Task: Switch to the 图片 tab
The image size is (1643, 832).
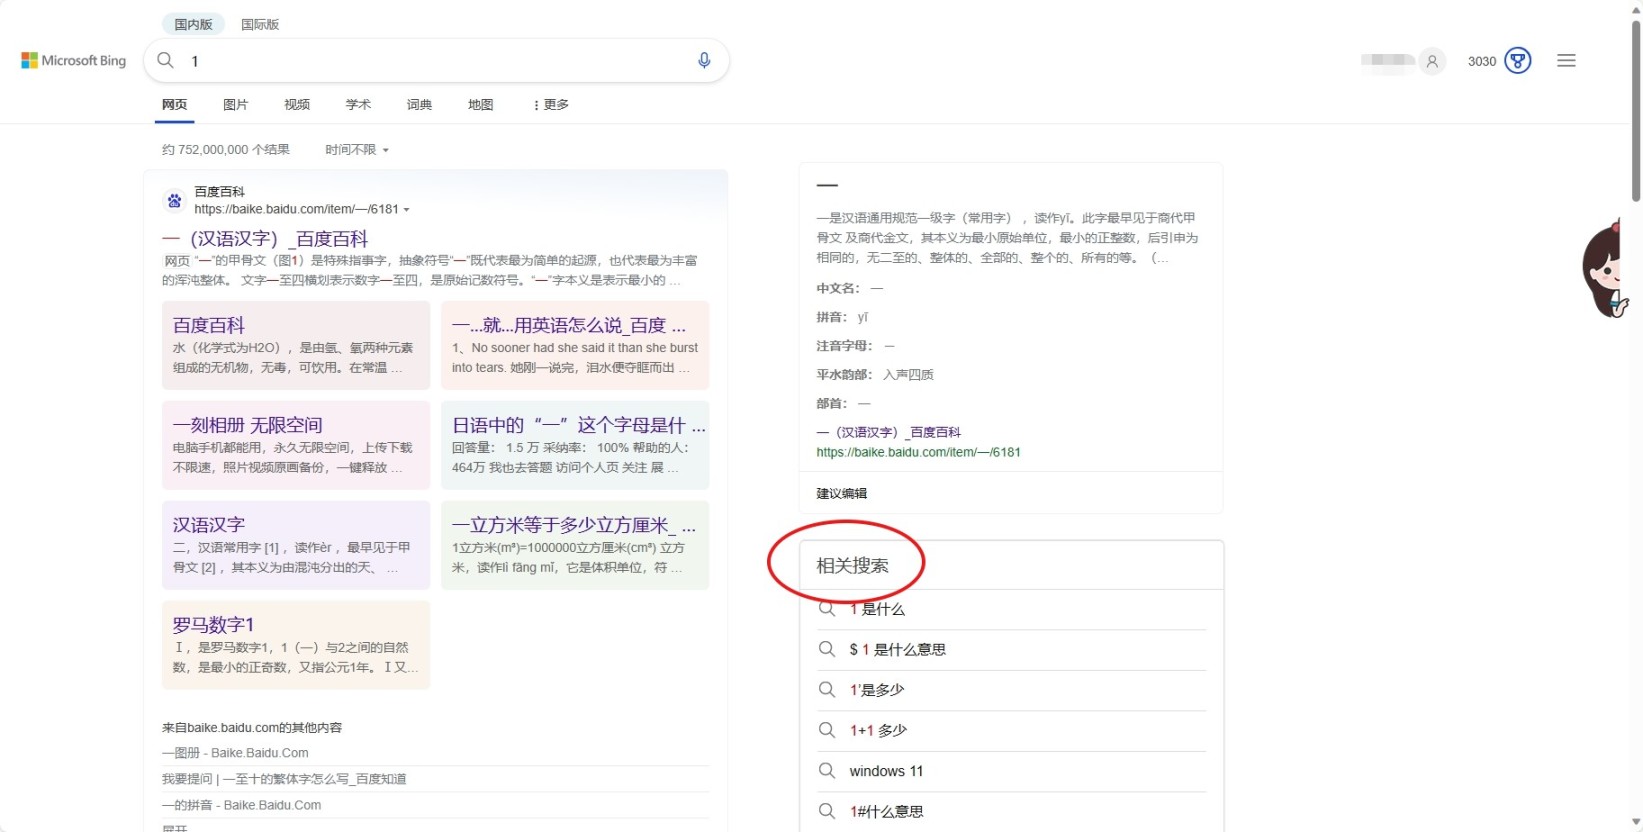Action: [235, 105]
